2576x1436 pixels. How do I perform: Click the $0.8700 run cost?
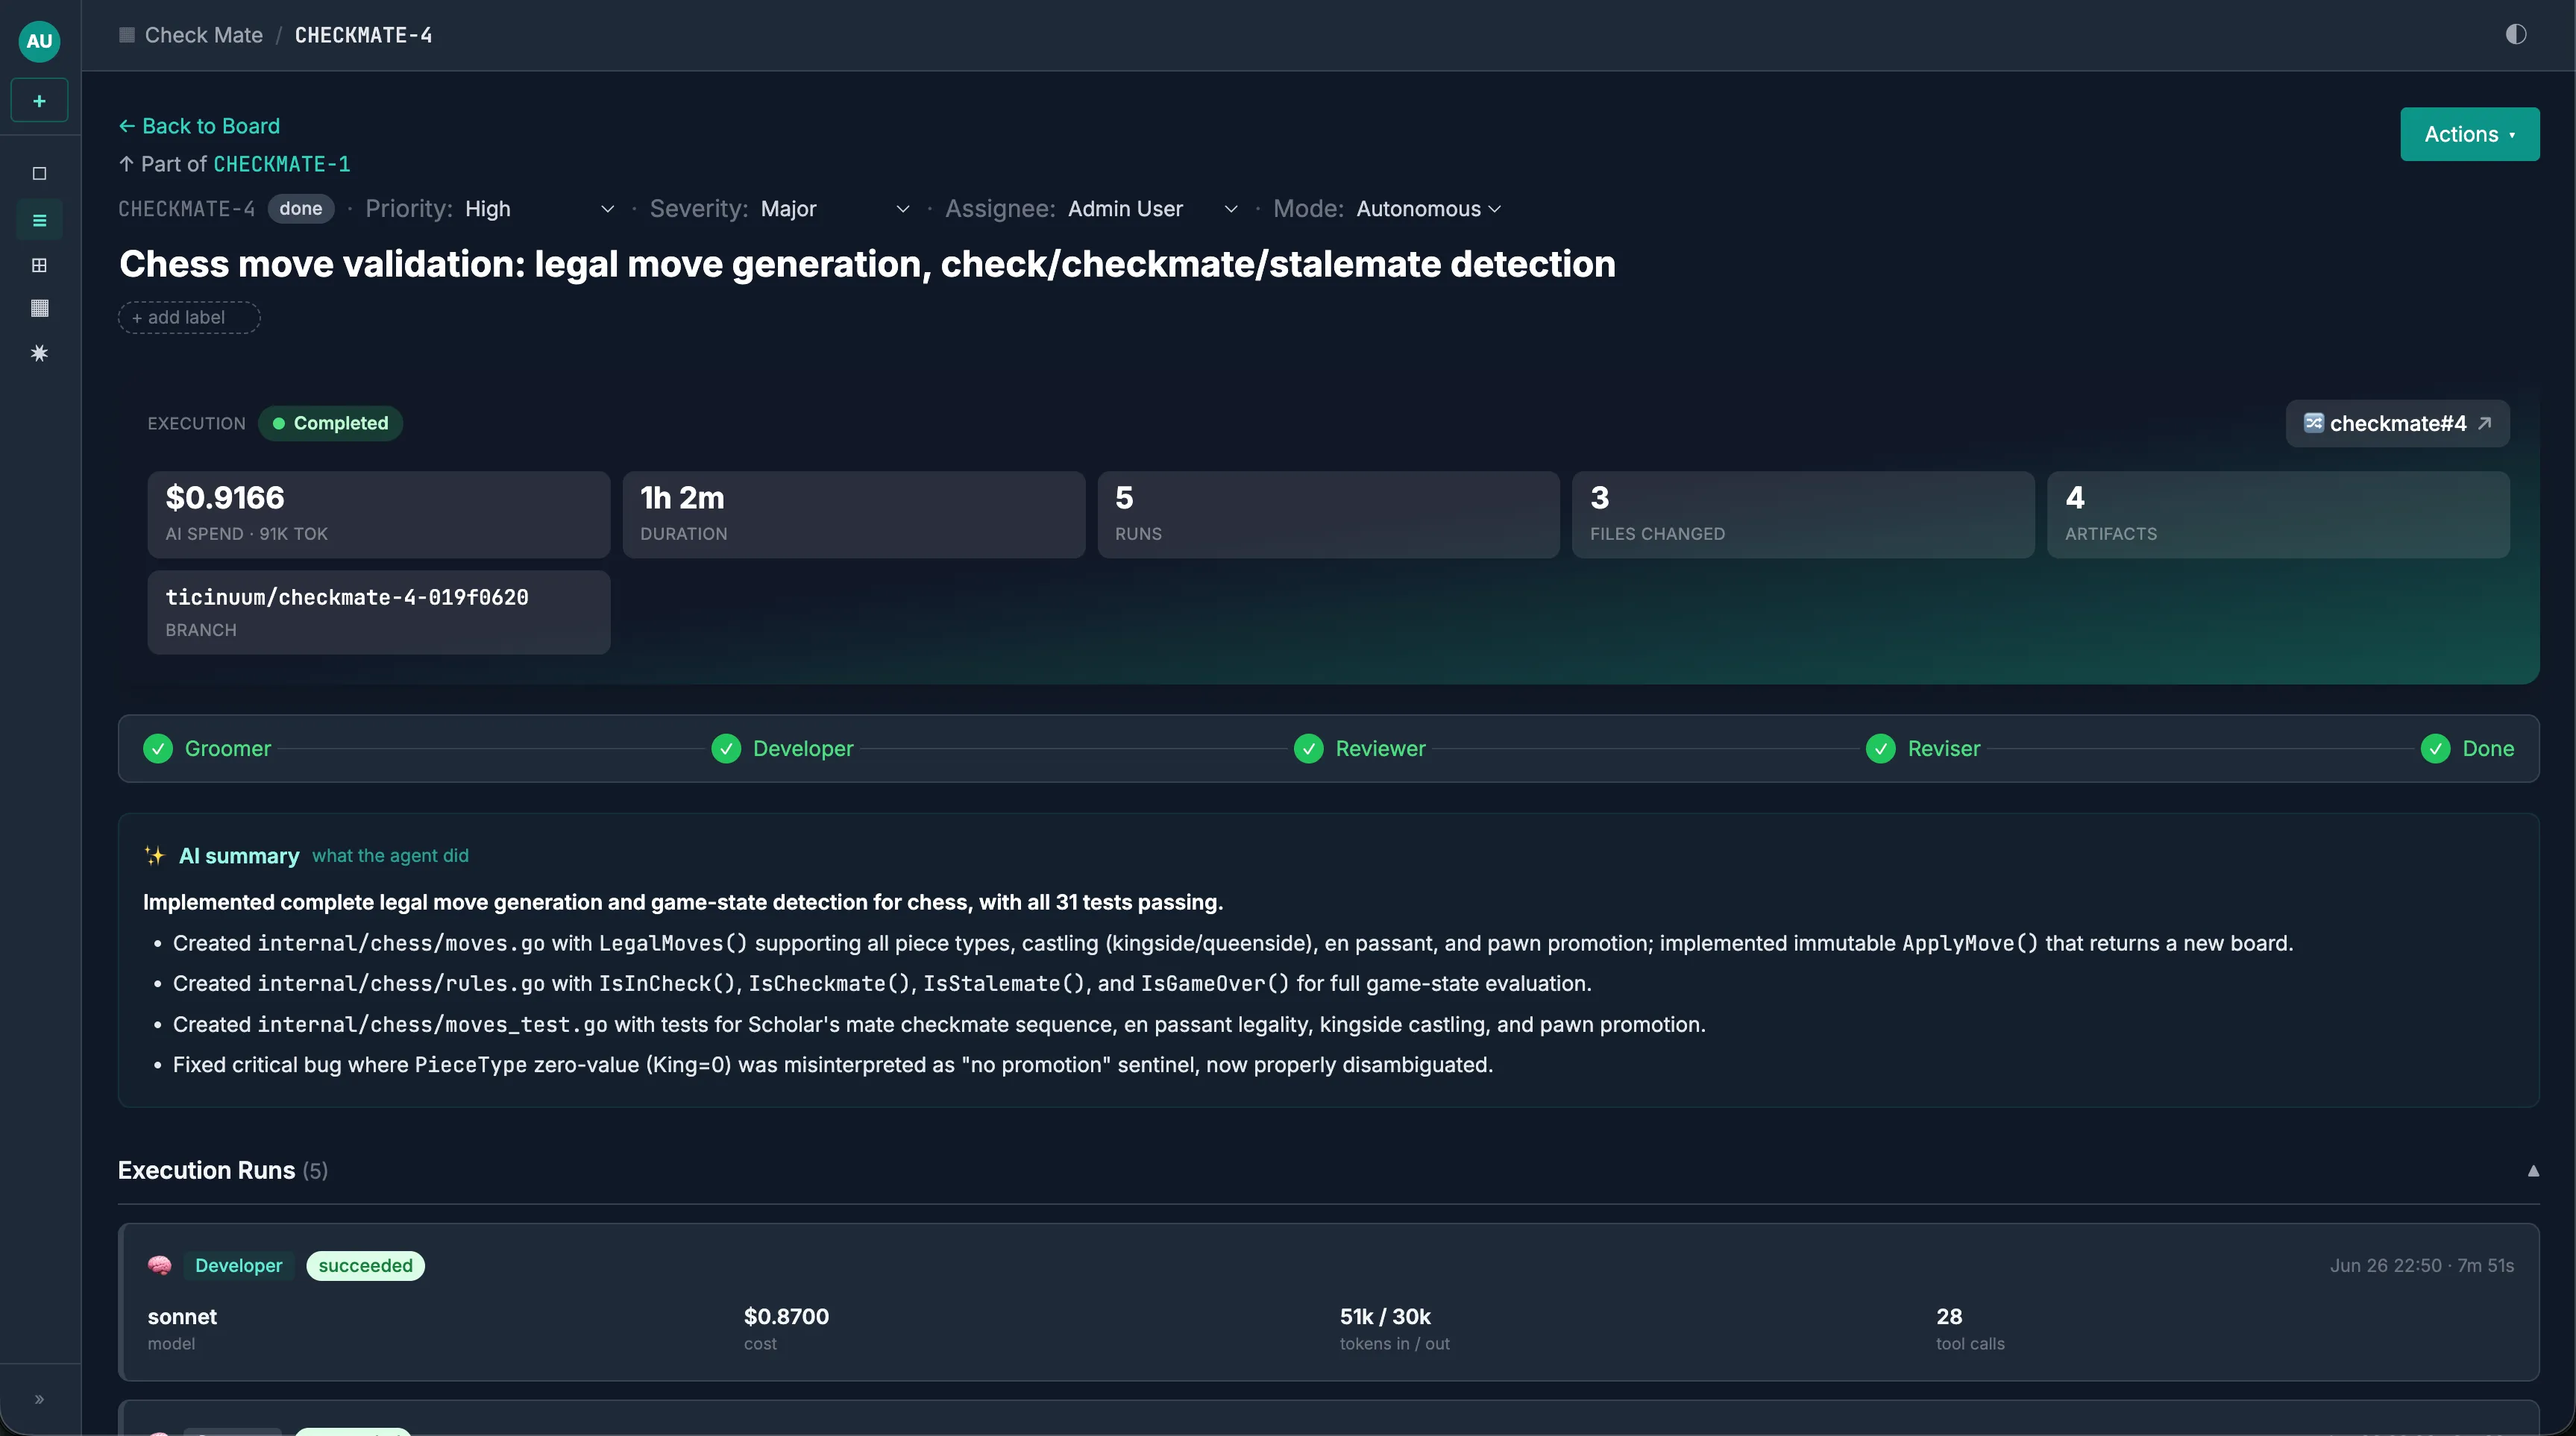[x=786, y=1317]
